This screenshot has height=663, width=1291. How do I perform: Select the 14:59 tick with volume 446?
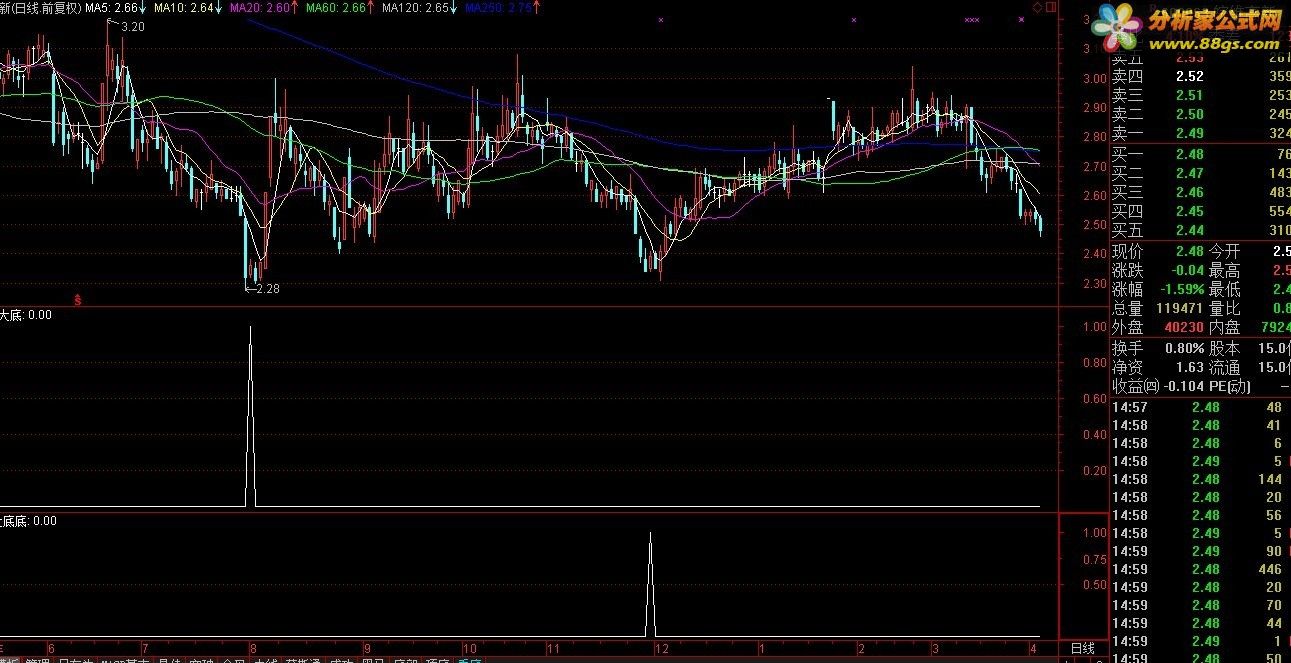click(x=1201, y=569)
